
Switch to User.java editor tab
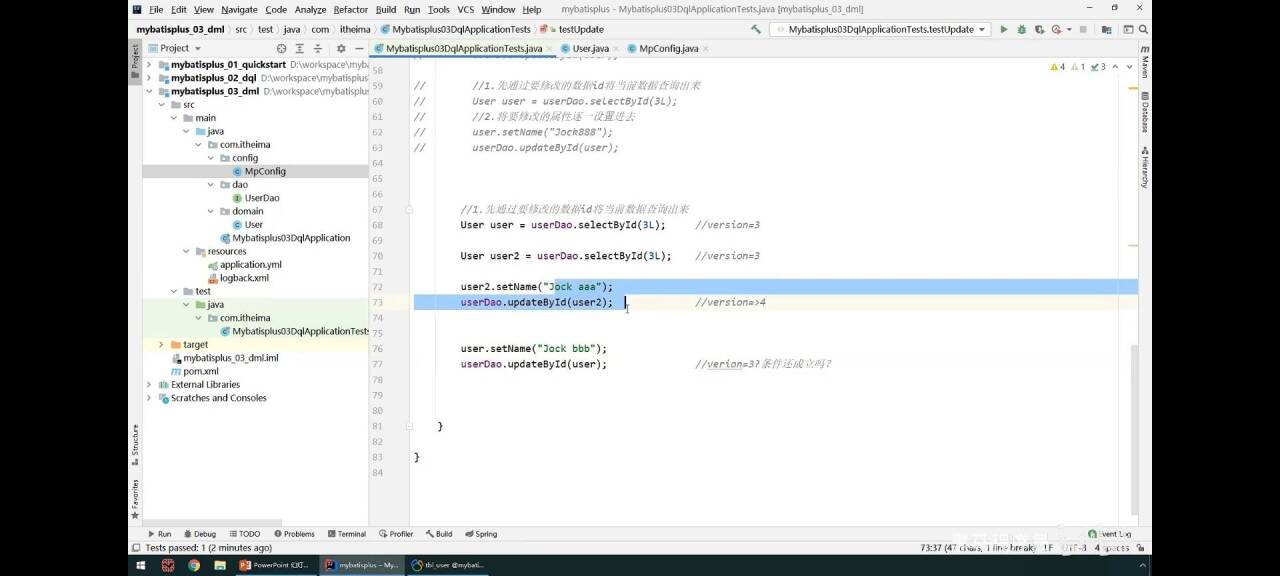coord(590,48)
